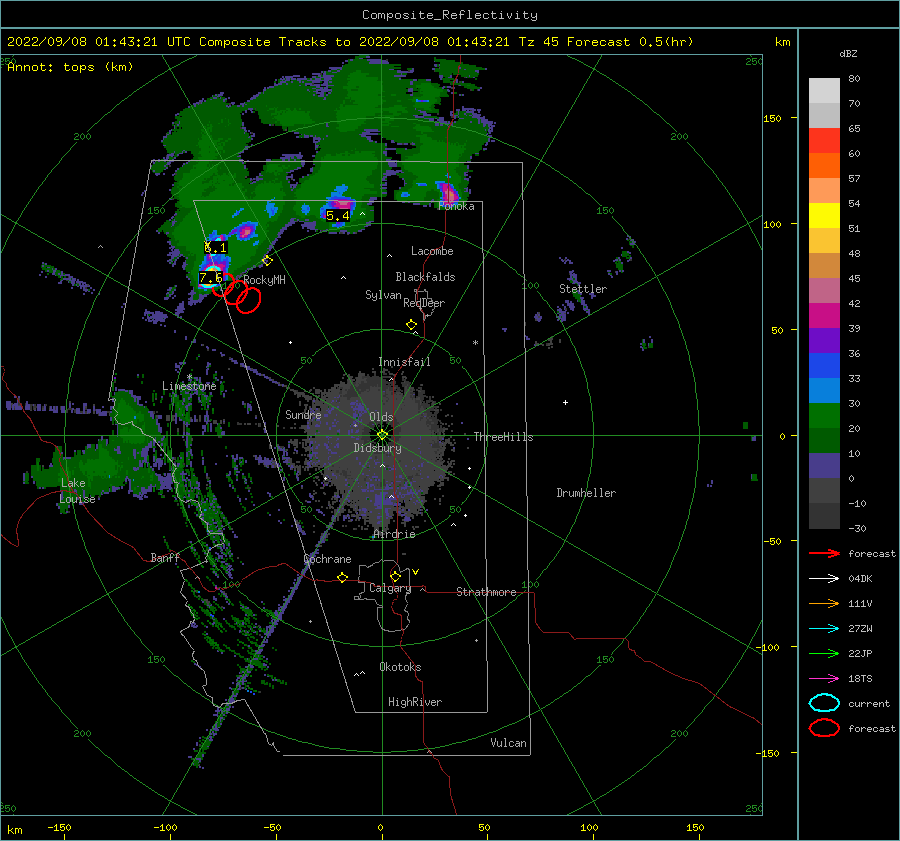Select the storm top label 7.6
Viewport: 900px width, 841px height.
click(211, 278)
